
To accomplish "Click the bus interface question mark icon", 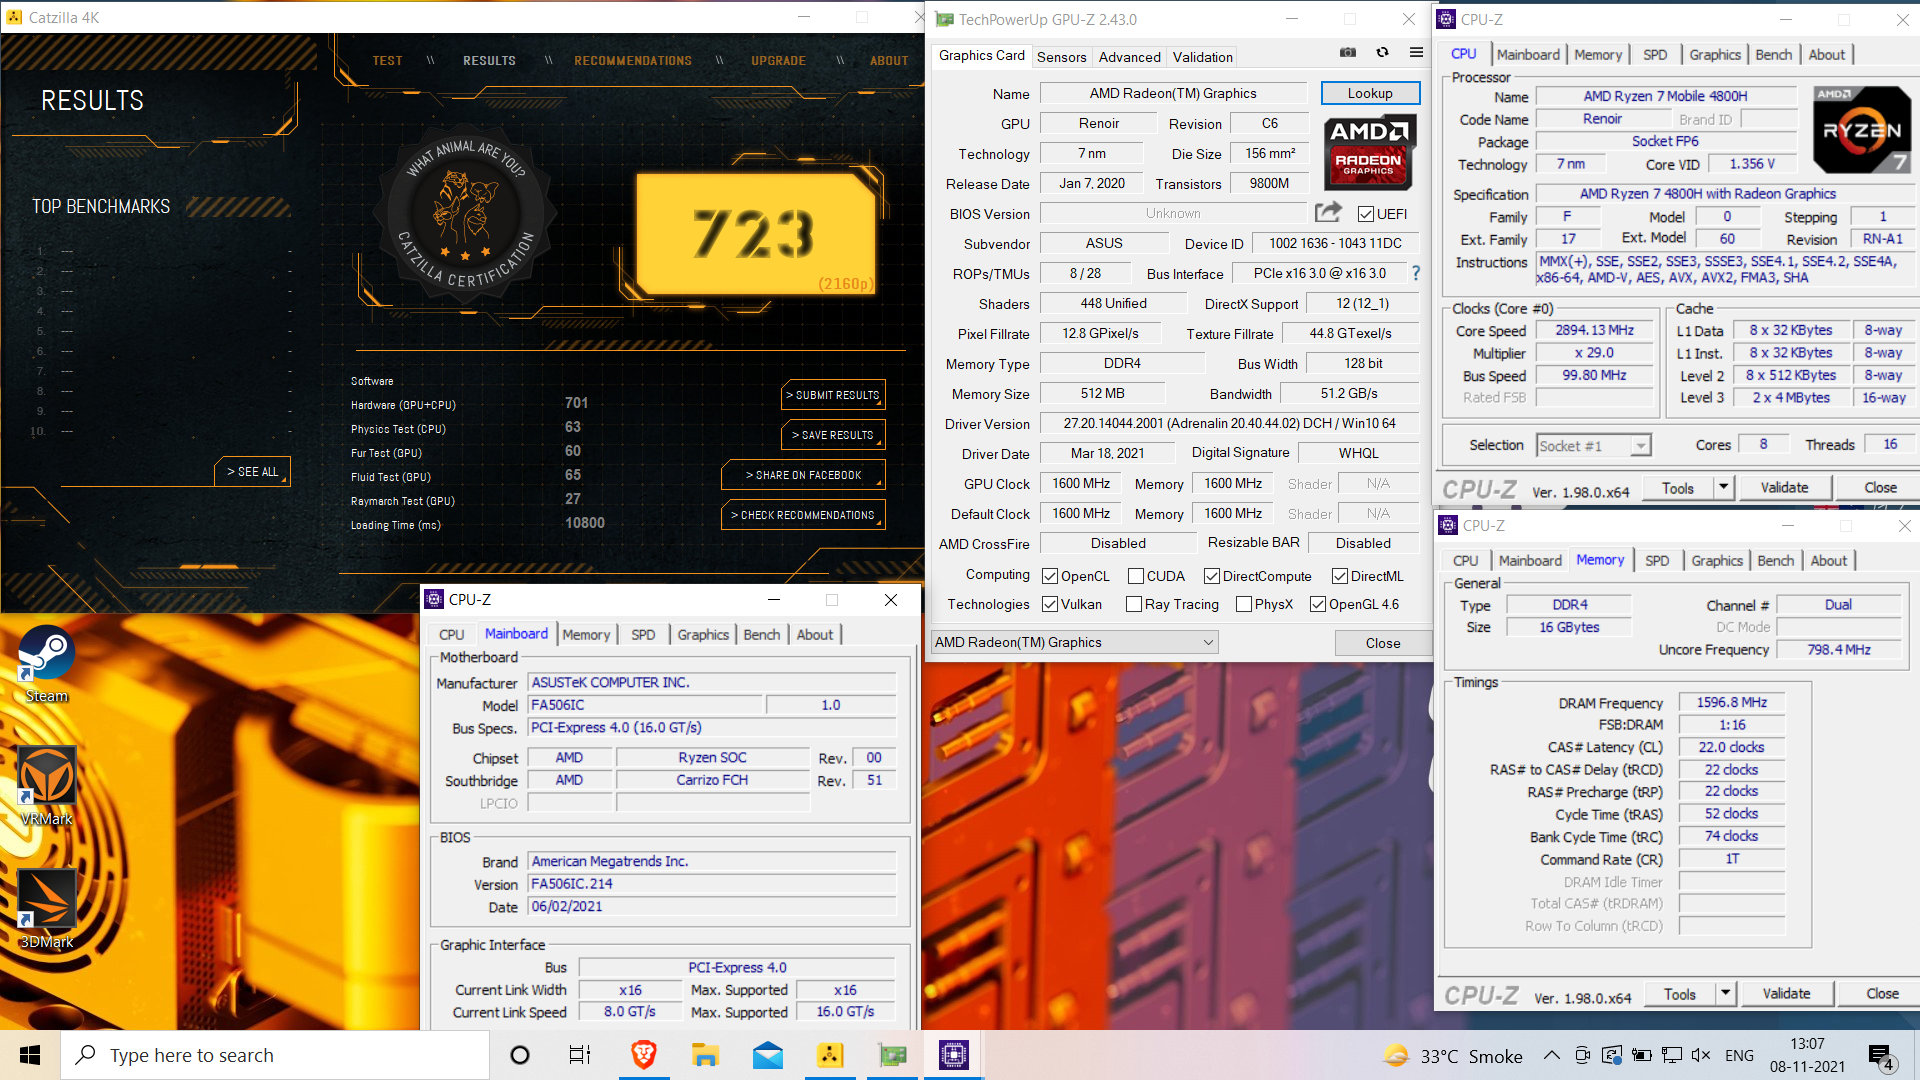I will [x=1415, y=273].
